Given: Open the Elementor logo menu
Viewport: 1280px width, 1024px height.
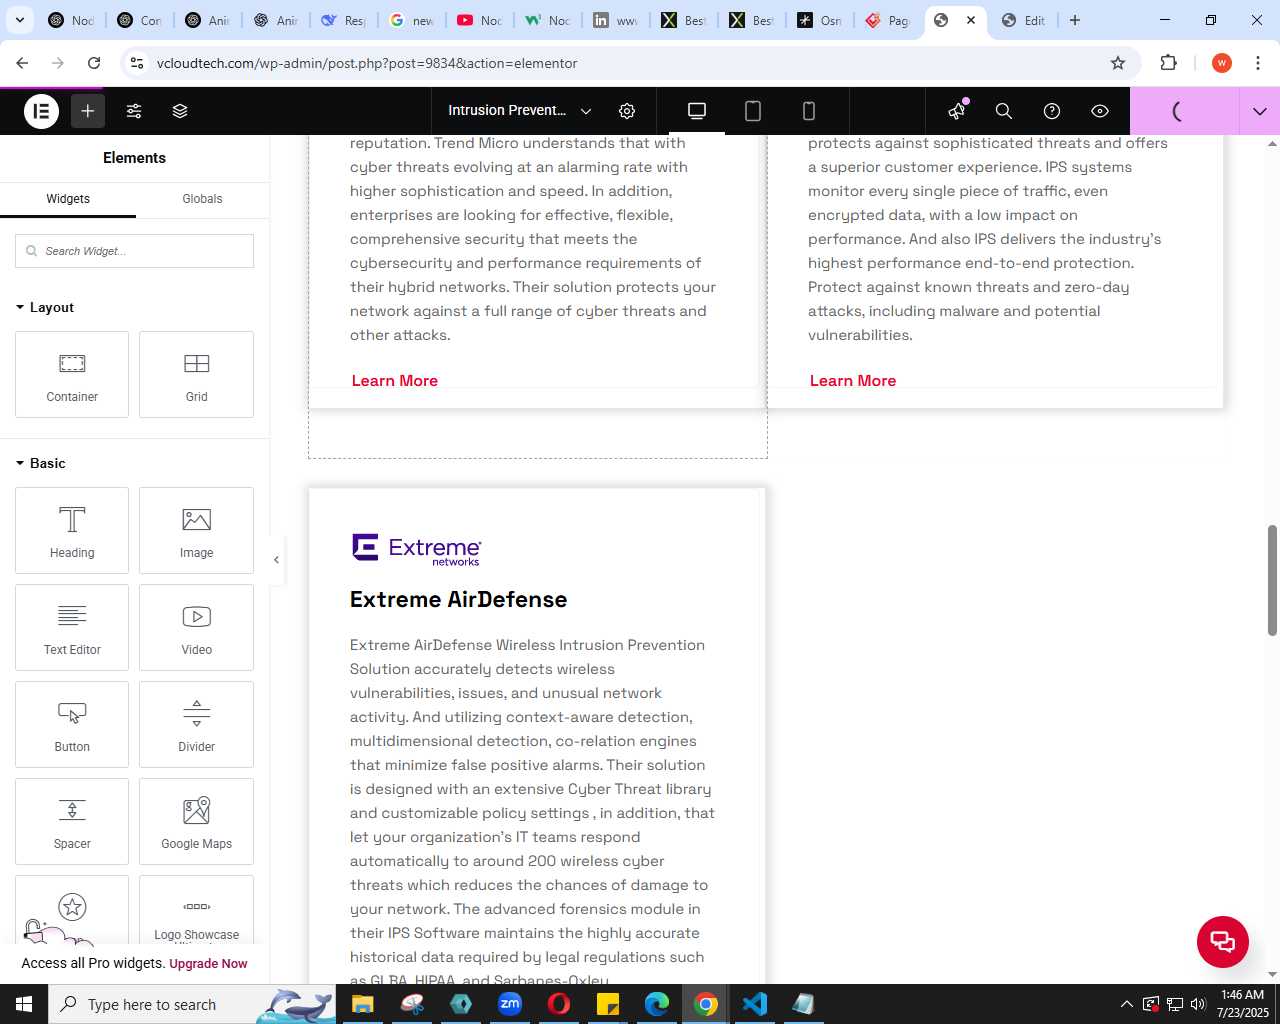Looking at the screenshot, I should point(41,111).
